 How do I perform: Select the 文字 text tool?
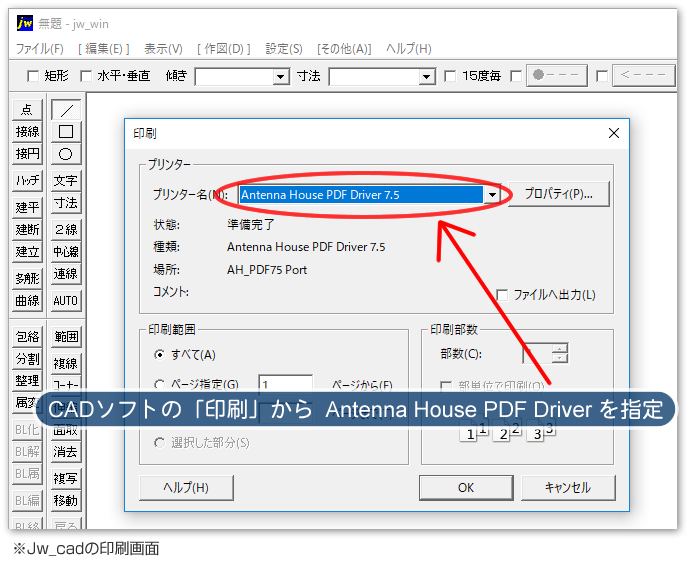coord(66,180)
